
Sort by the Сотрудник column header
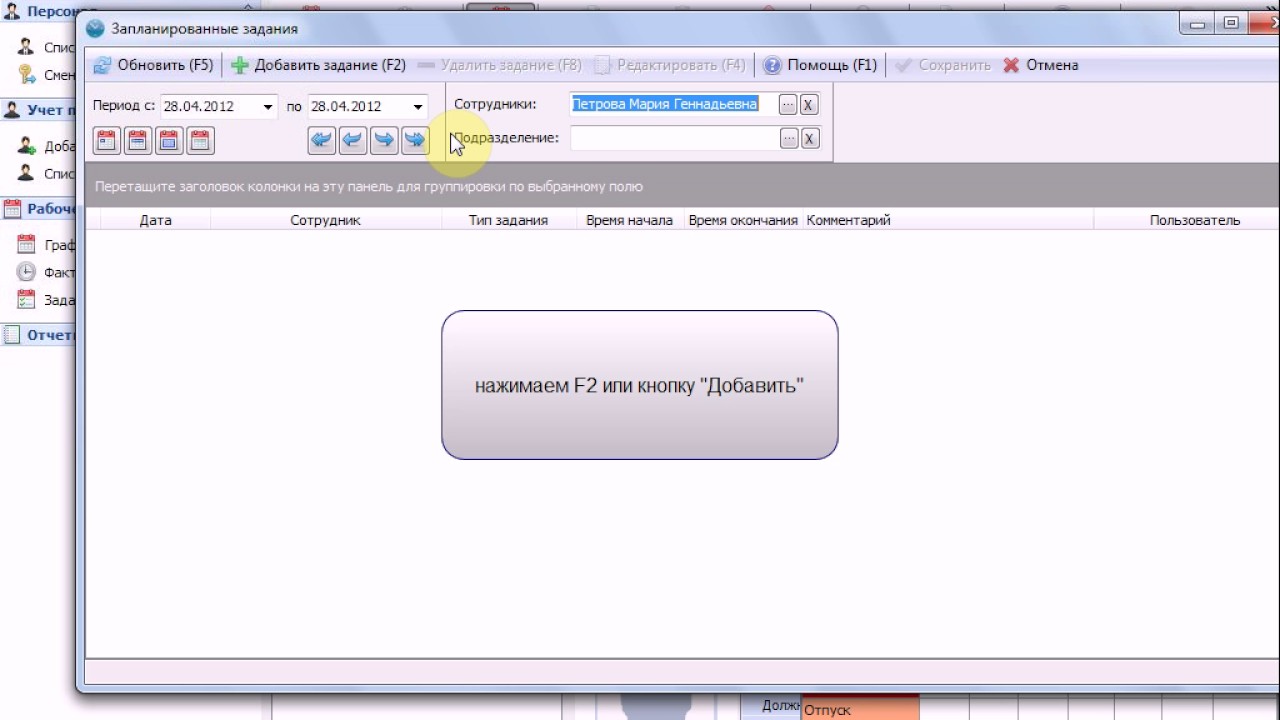click(326, 220)
